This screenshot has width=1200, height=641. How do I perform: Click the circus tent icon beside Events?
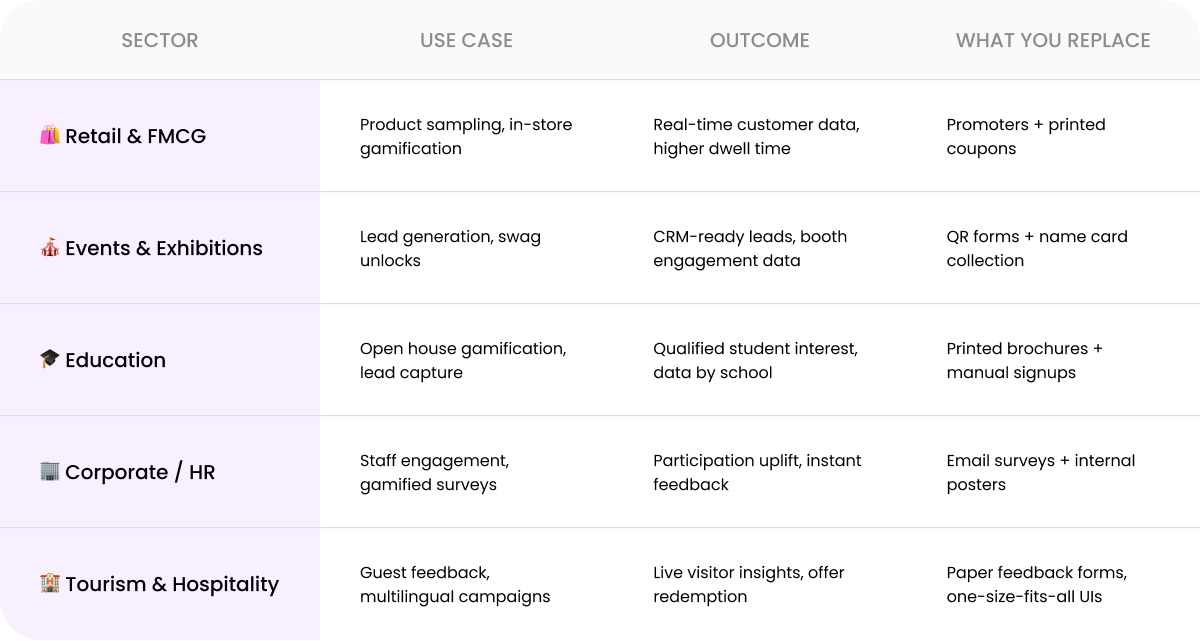coord(50,248)
